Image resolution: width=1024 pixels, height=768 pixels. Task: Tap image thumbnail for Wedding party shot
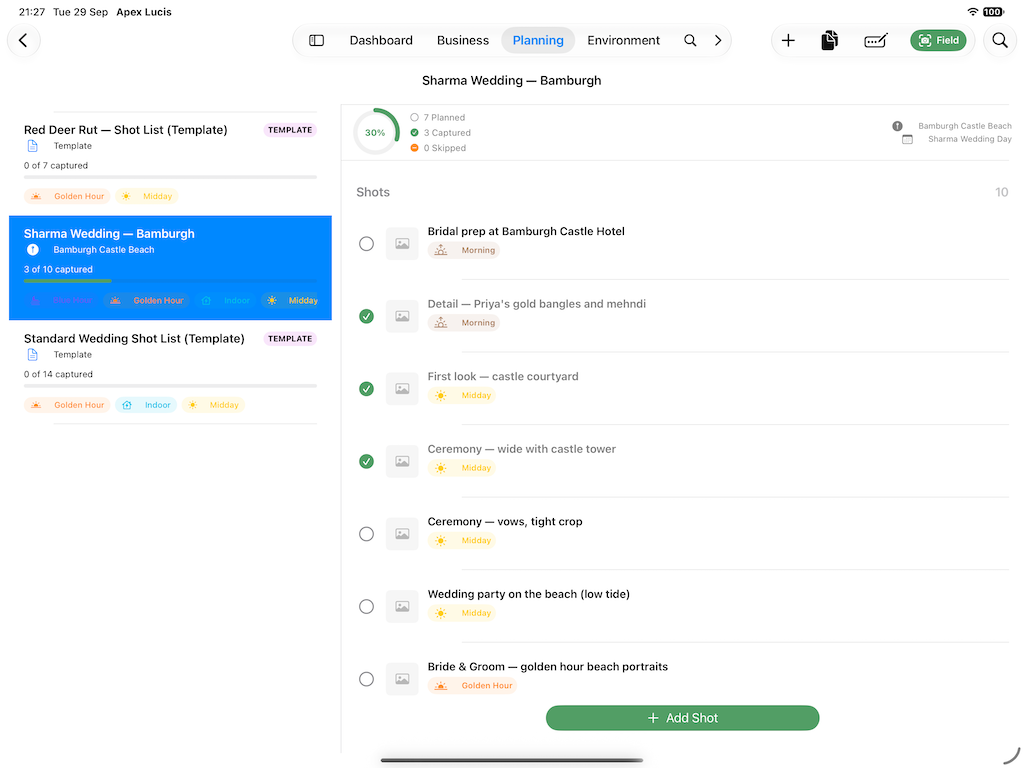pos(402,606)
